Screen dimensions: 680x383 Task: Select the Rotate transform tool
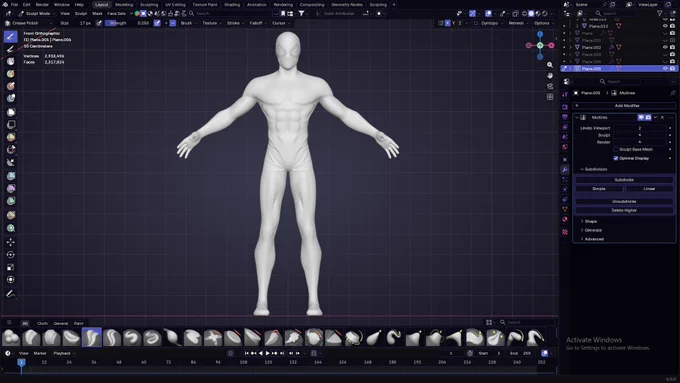[11, 255]
